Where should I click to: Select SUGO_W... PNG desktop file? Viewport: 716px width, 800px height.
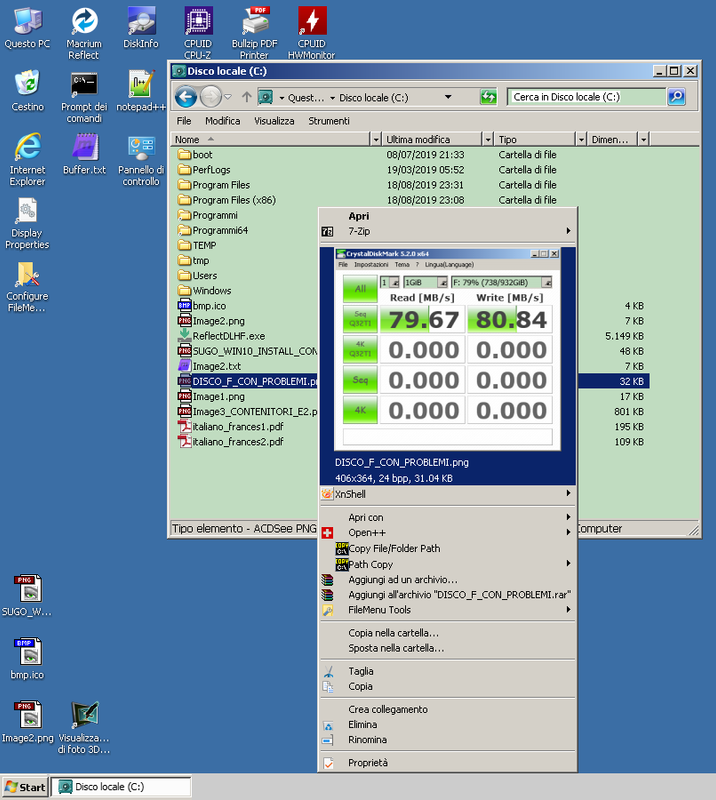tap(27, 596)
